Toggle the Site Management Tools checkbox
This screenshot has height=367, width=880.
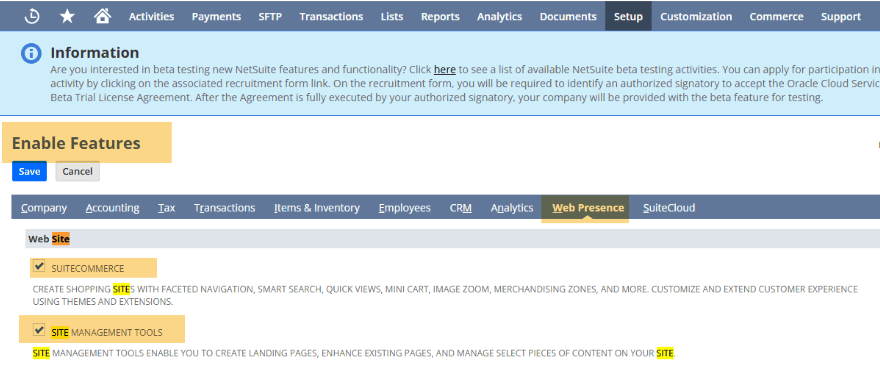(39, 330)
